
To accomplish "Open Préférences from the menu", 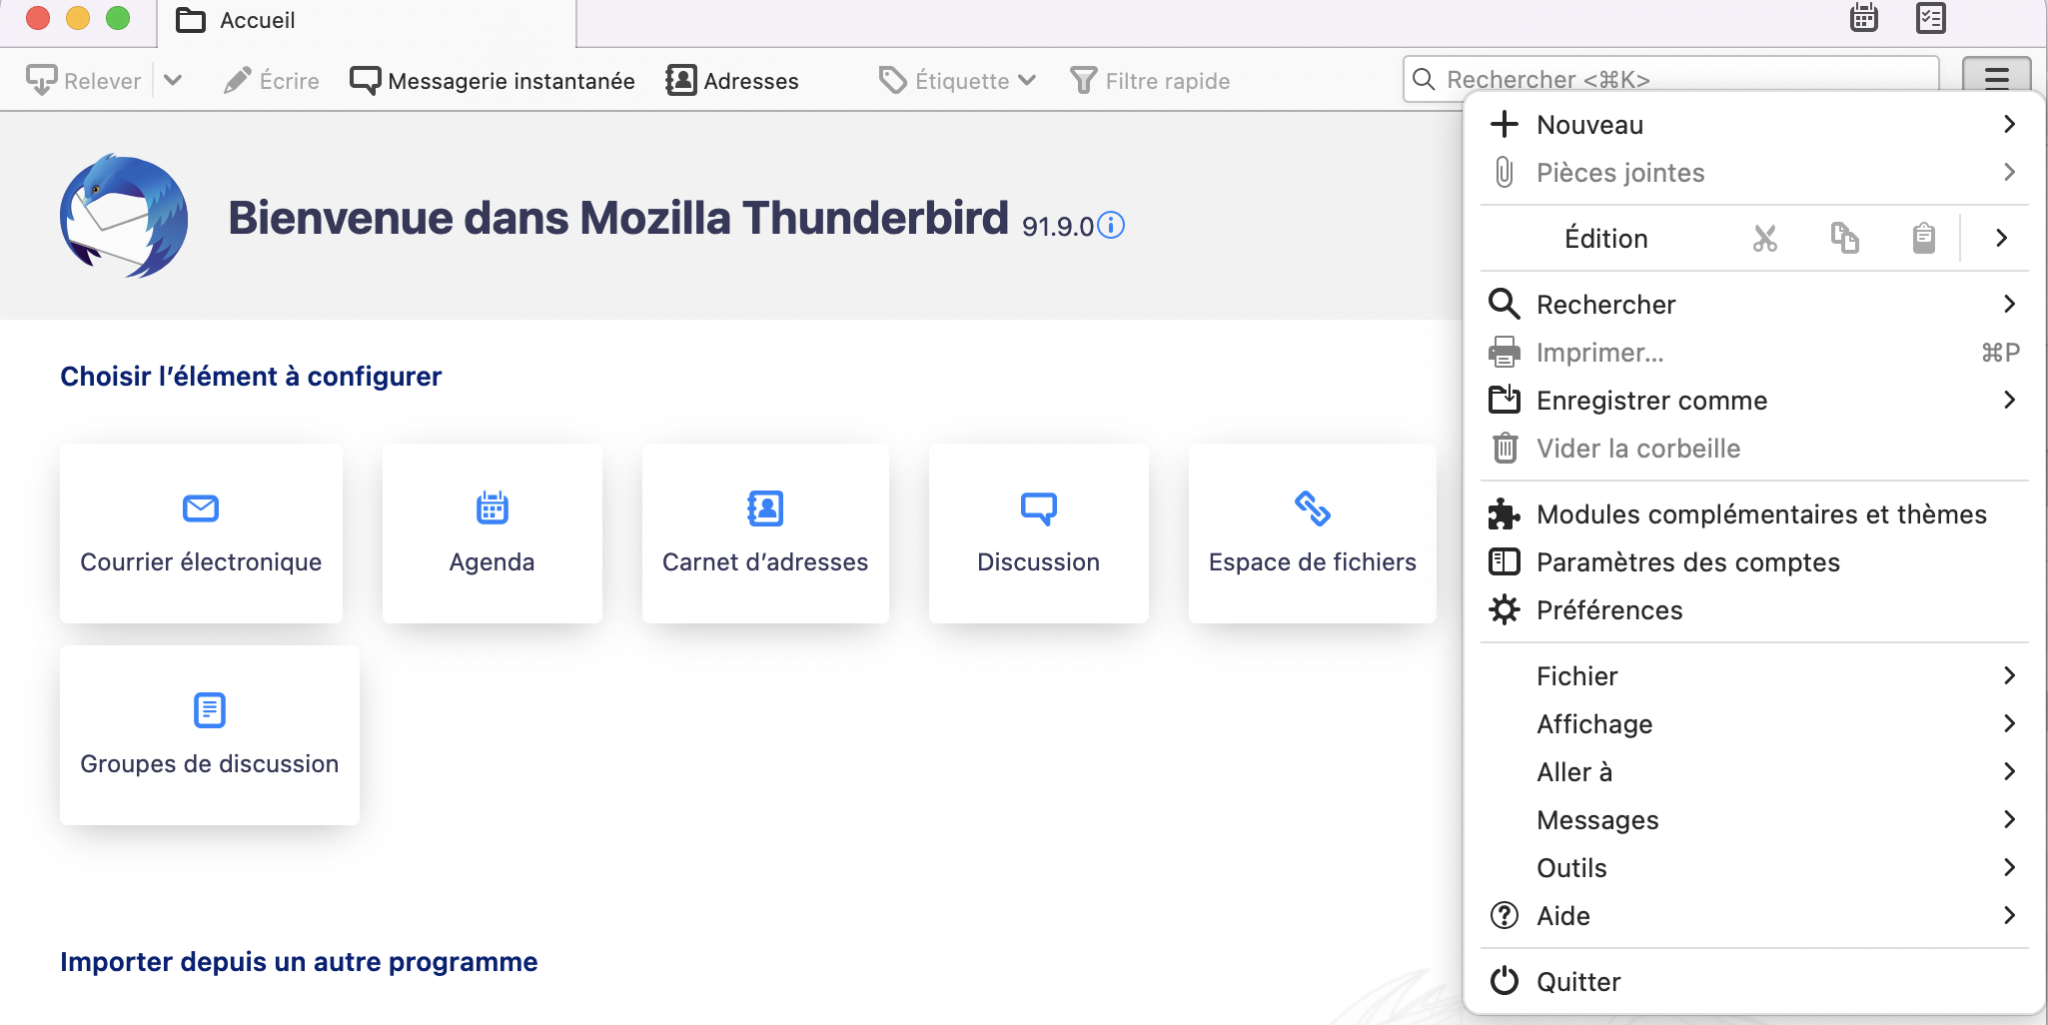I will click(1753, 611).
